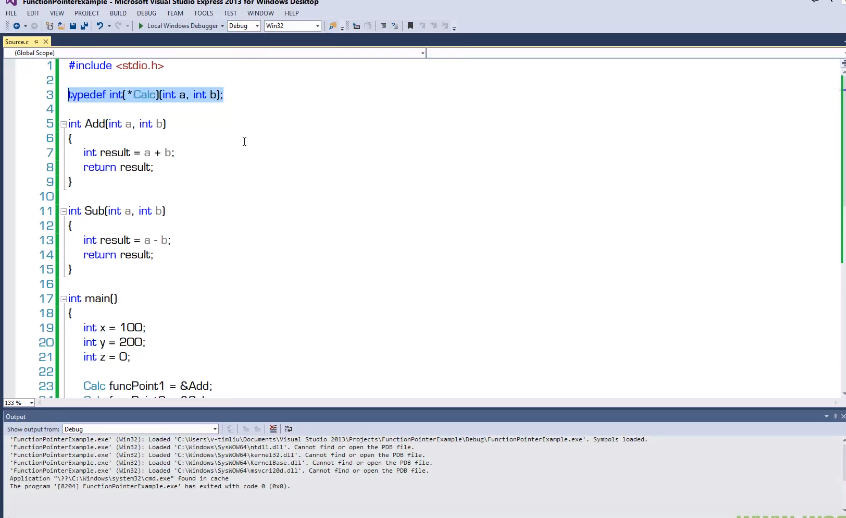Open the WINDOW menu
The height and width of the screenshot is (518, 846).
pyautogui.click(x=261, y=13)
